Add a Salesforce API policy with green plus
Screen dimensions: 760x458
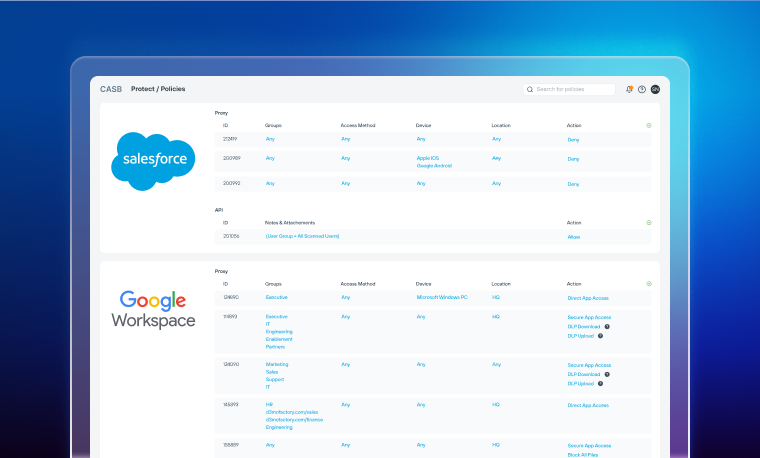[649, 222]
